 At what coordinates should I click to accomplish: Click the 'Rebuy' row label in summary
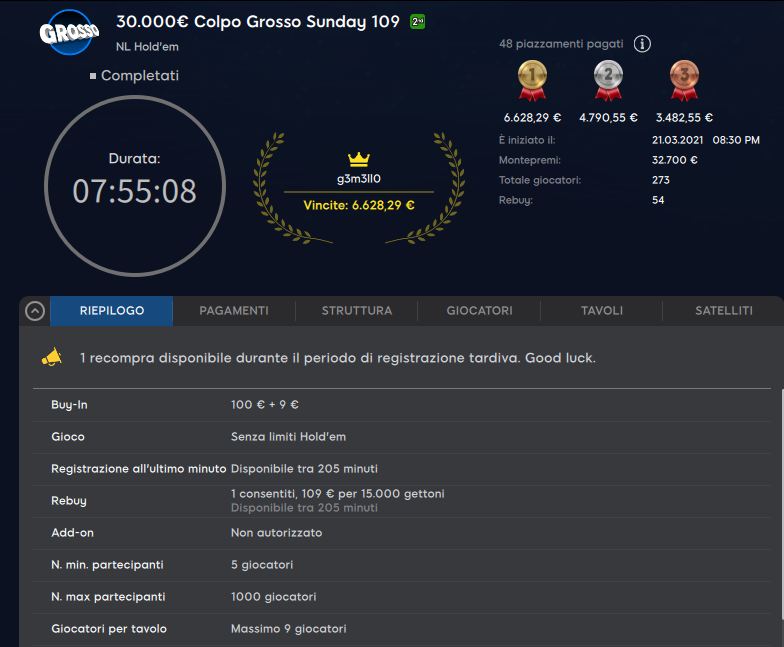[68, 500]
